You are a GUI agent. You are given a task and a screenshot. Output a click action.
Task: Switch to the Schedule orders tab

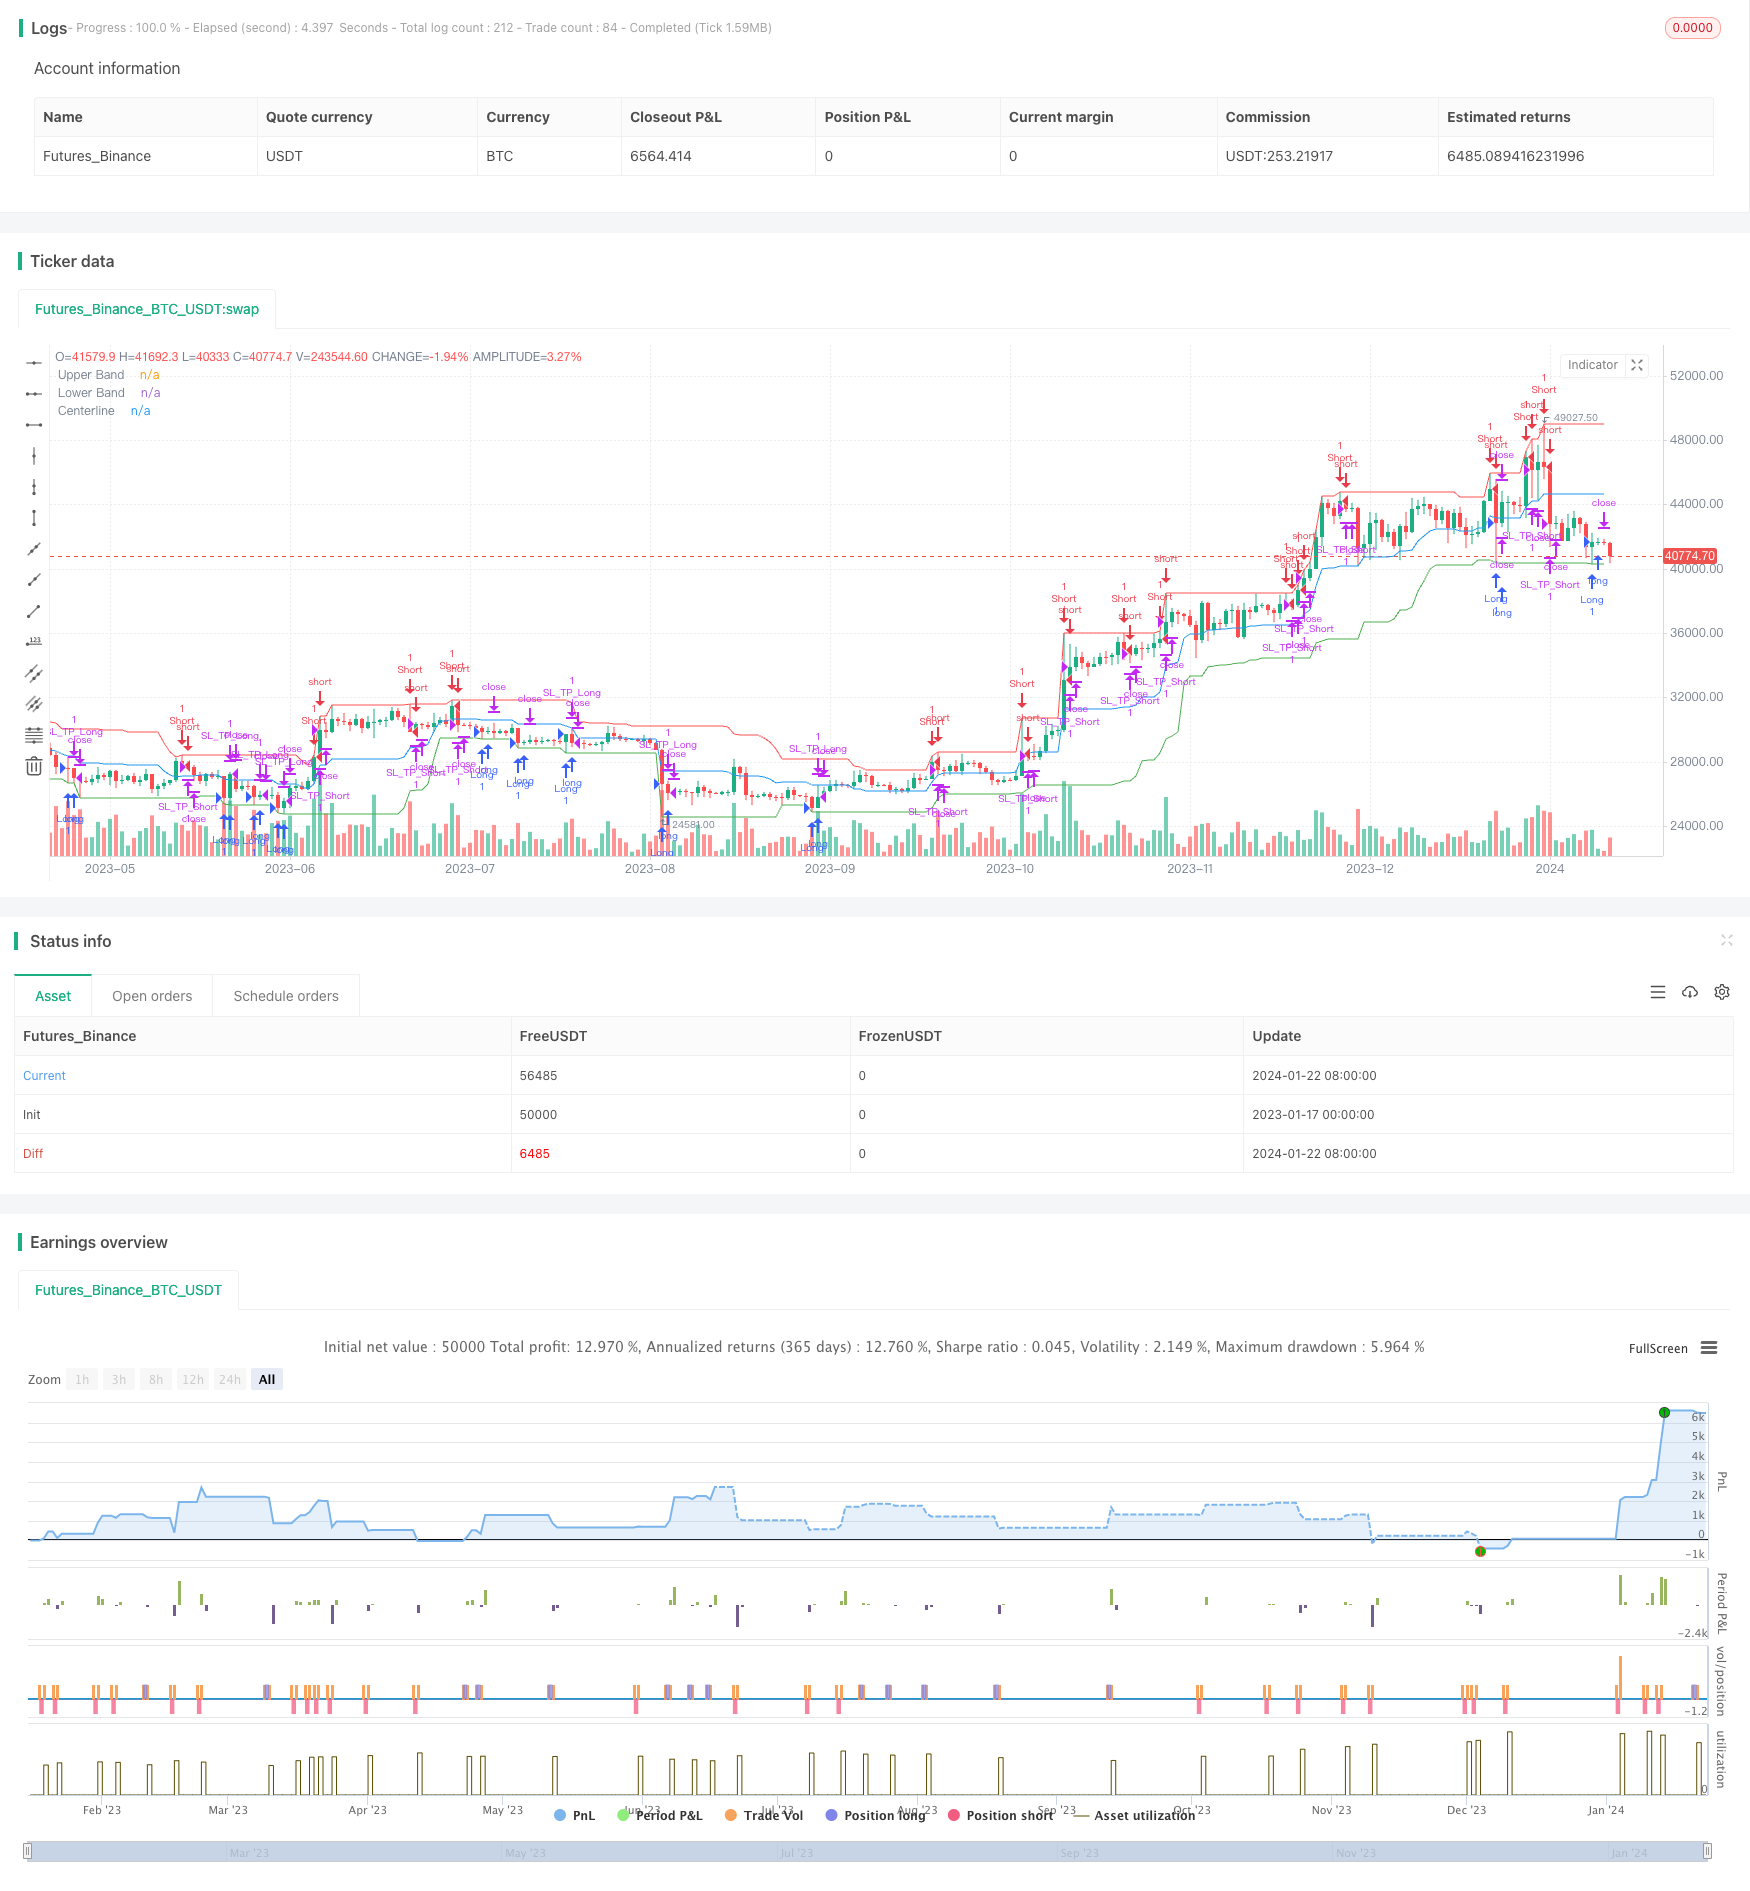coord(286,996)
